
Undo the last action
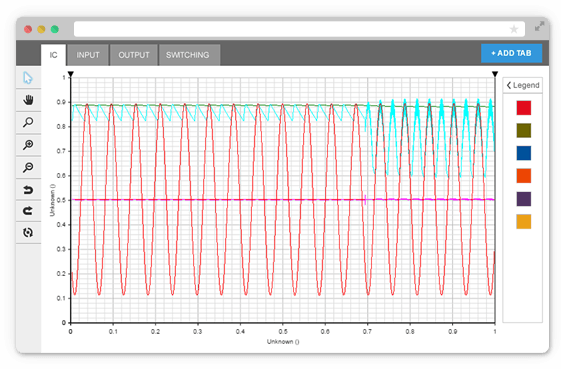[28, 189]
